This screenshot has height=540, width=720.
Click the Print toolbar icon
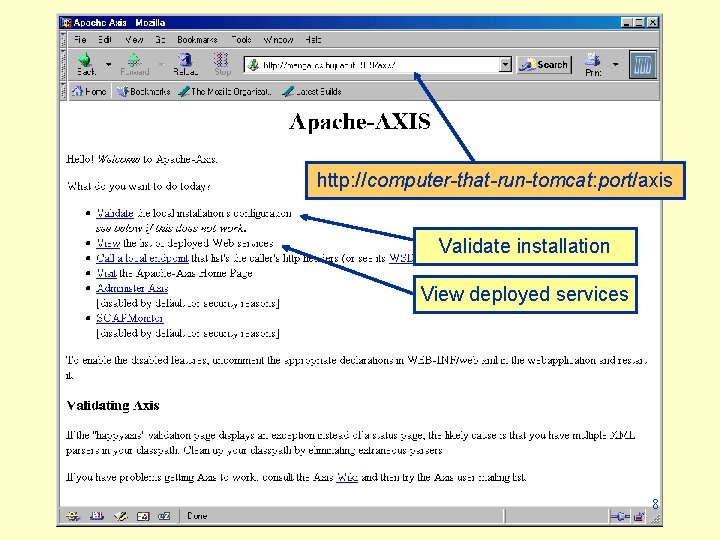pos(593,65)
